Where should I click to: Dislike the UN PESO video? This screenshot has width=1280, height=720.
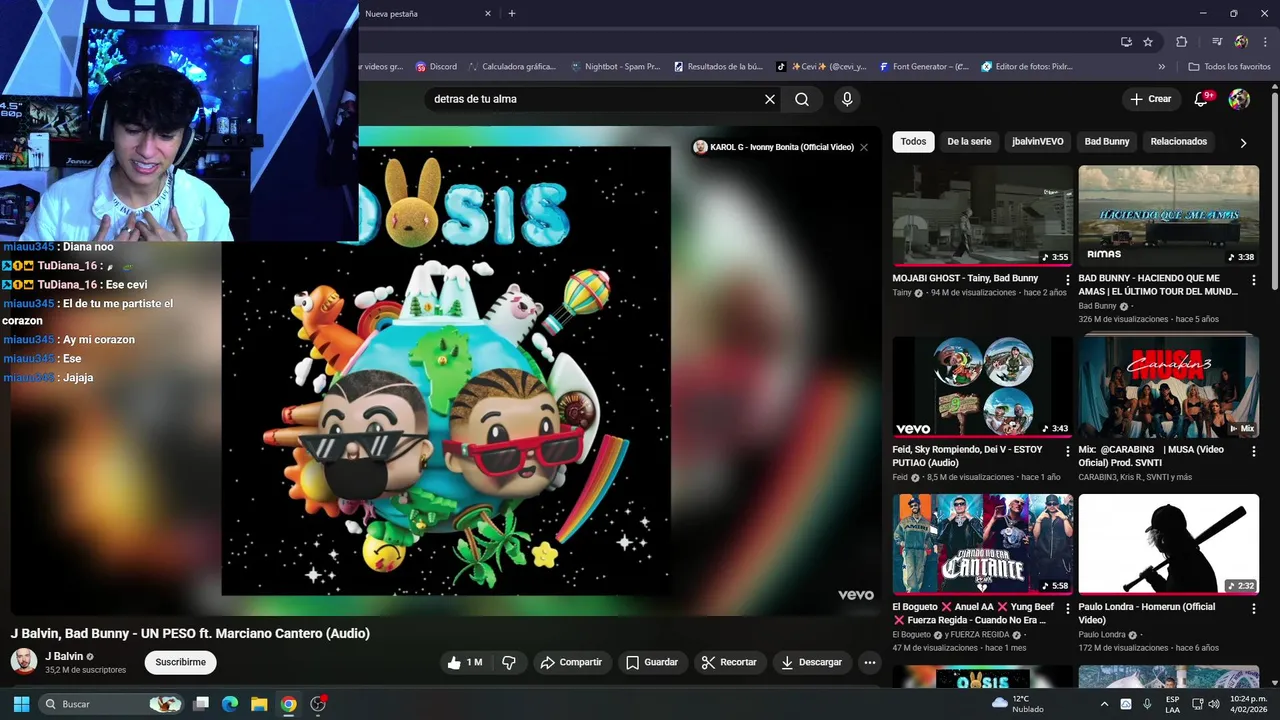509,662
